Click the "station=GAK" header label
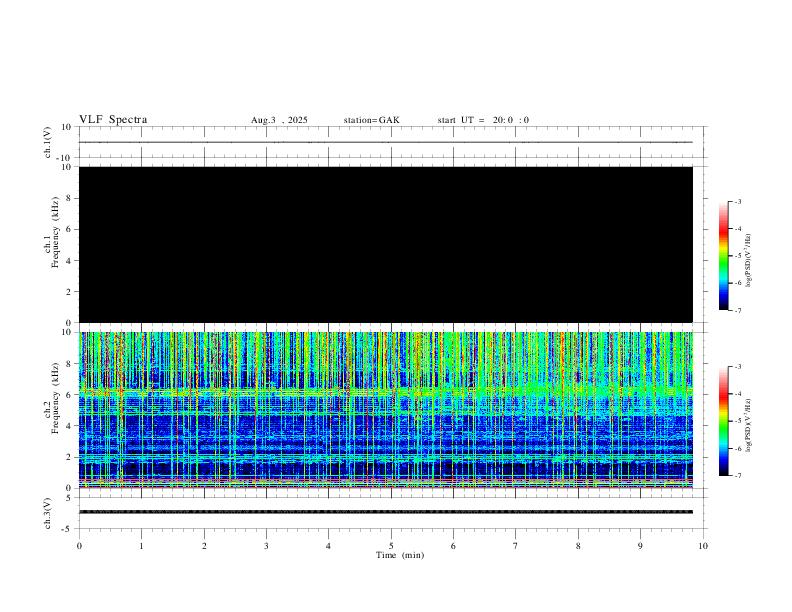This screenshot has height=612, width=792. coord(371,120)
